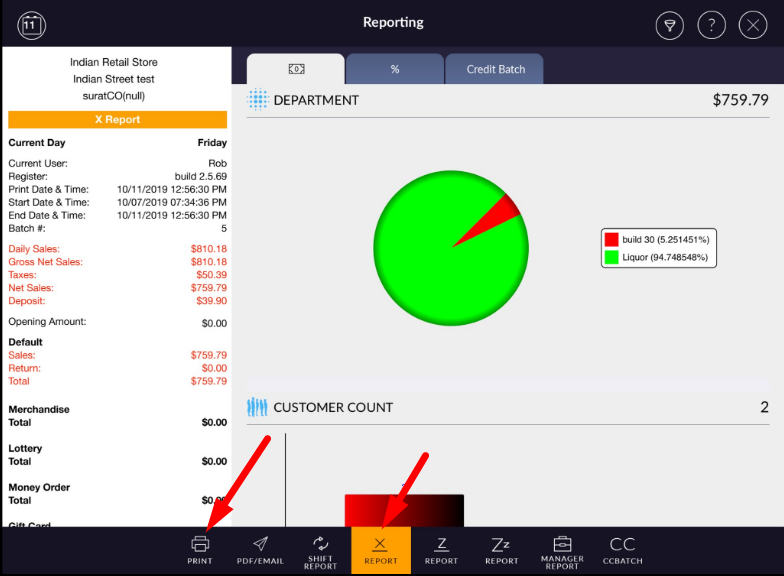Click the filter funnel icon
The image size is (784, 576).
[x=670, y=25]
